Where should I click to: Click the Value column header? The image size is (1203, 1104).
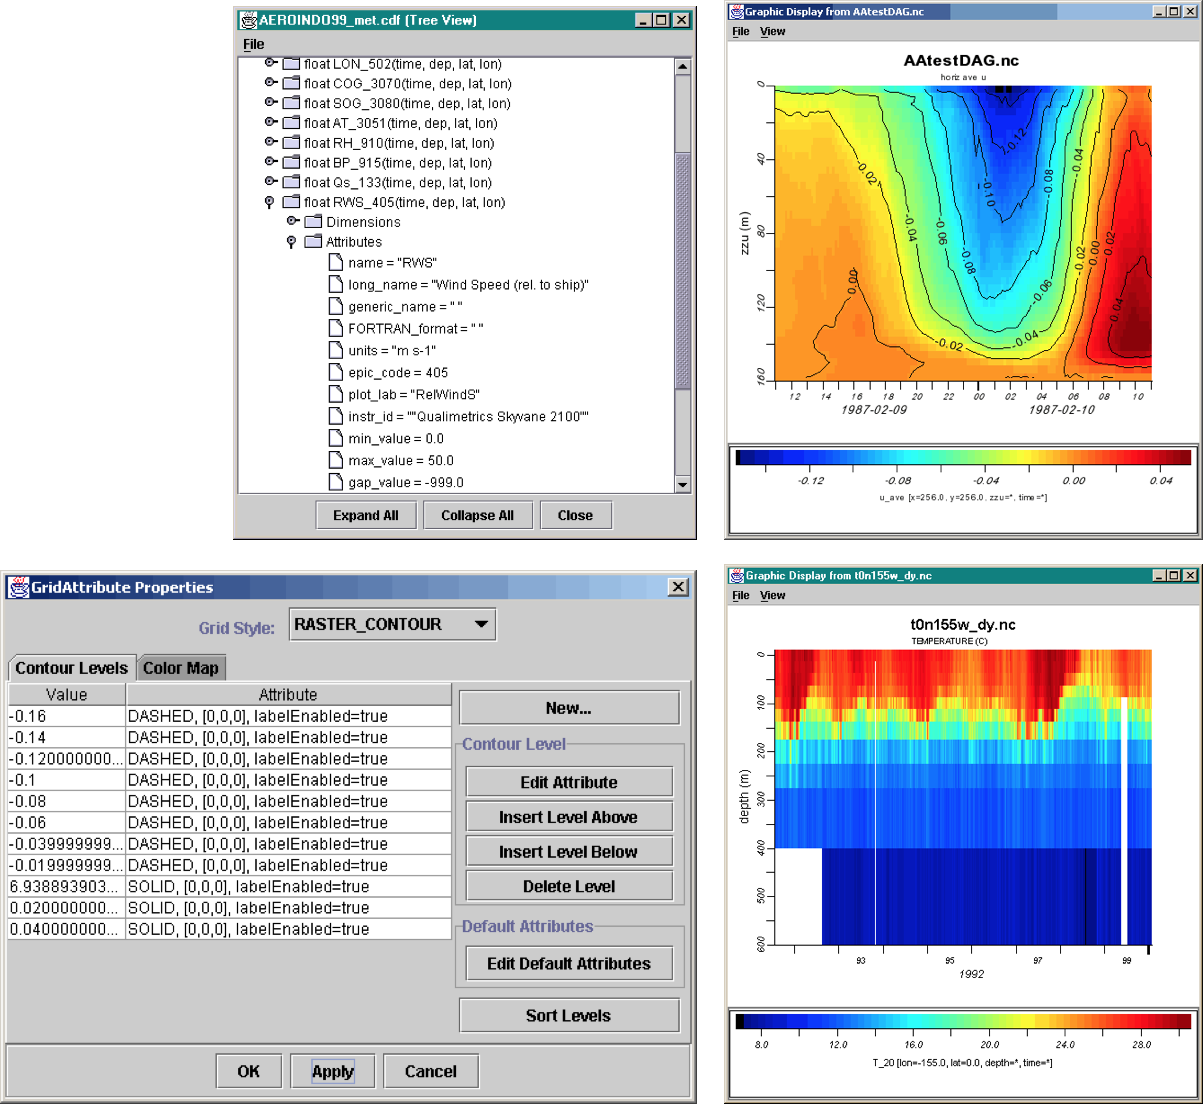[67, 694]
